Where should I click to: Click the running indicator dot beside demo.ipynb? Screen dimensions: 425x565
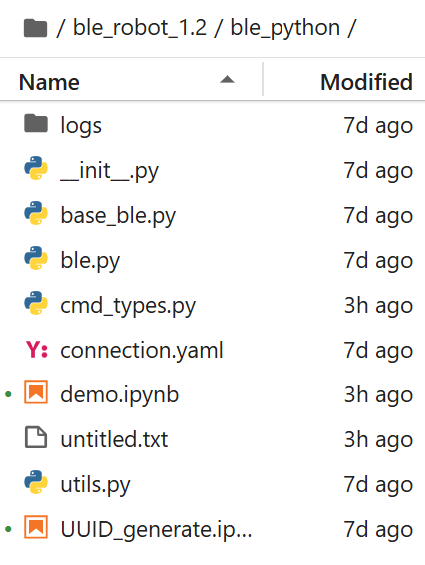8,394
